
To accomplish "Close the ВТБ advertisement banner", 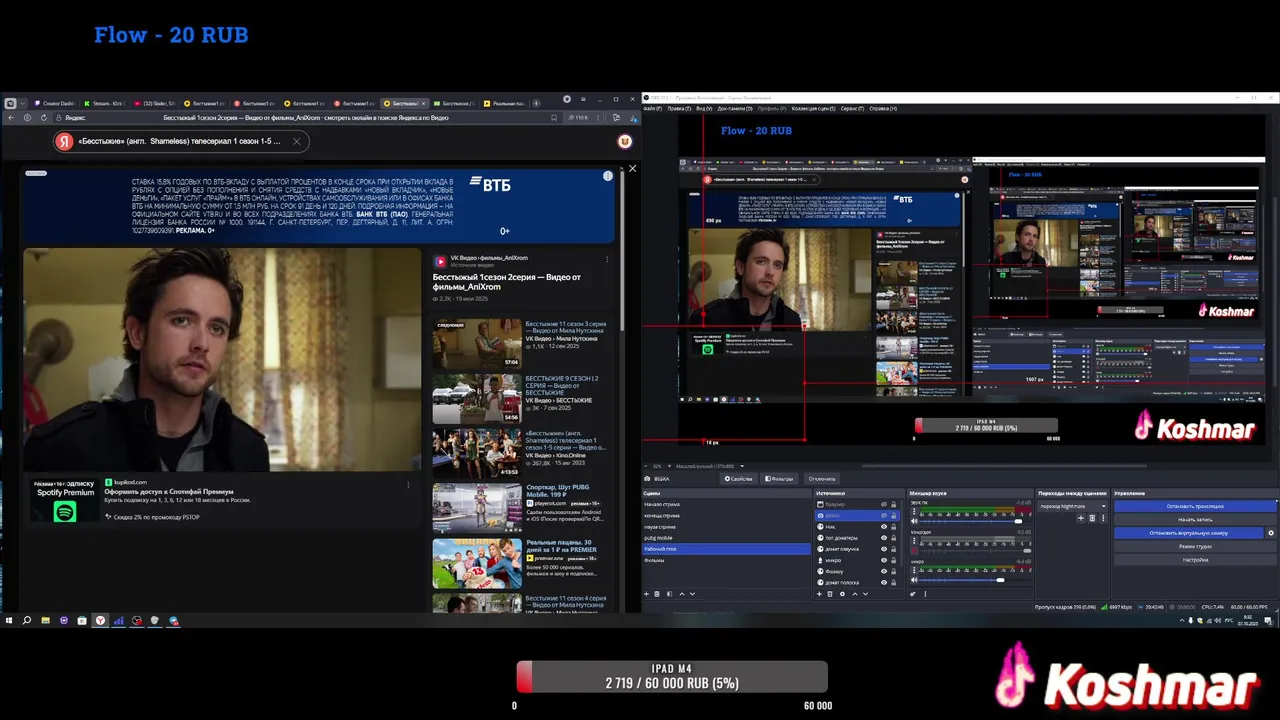I will 632,168.
